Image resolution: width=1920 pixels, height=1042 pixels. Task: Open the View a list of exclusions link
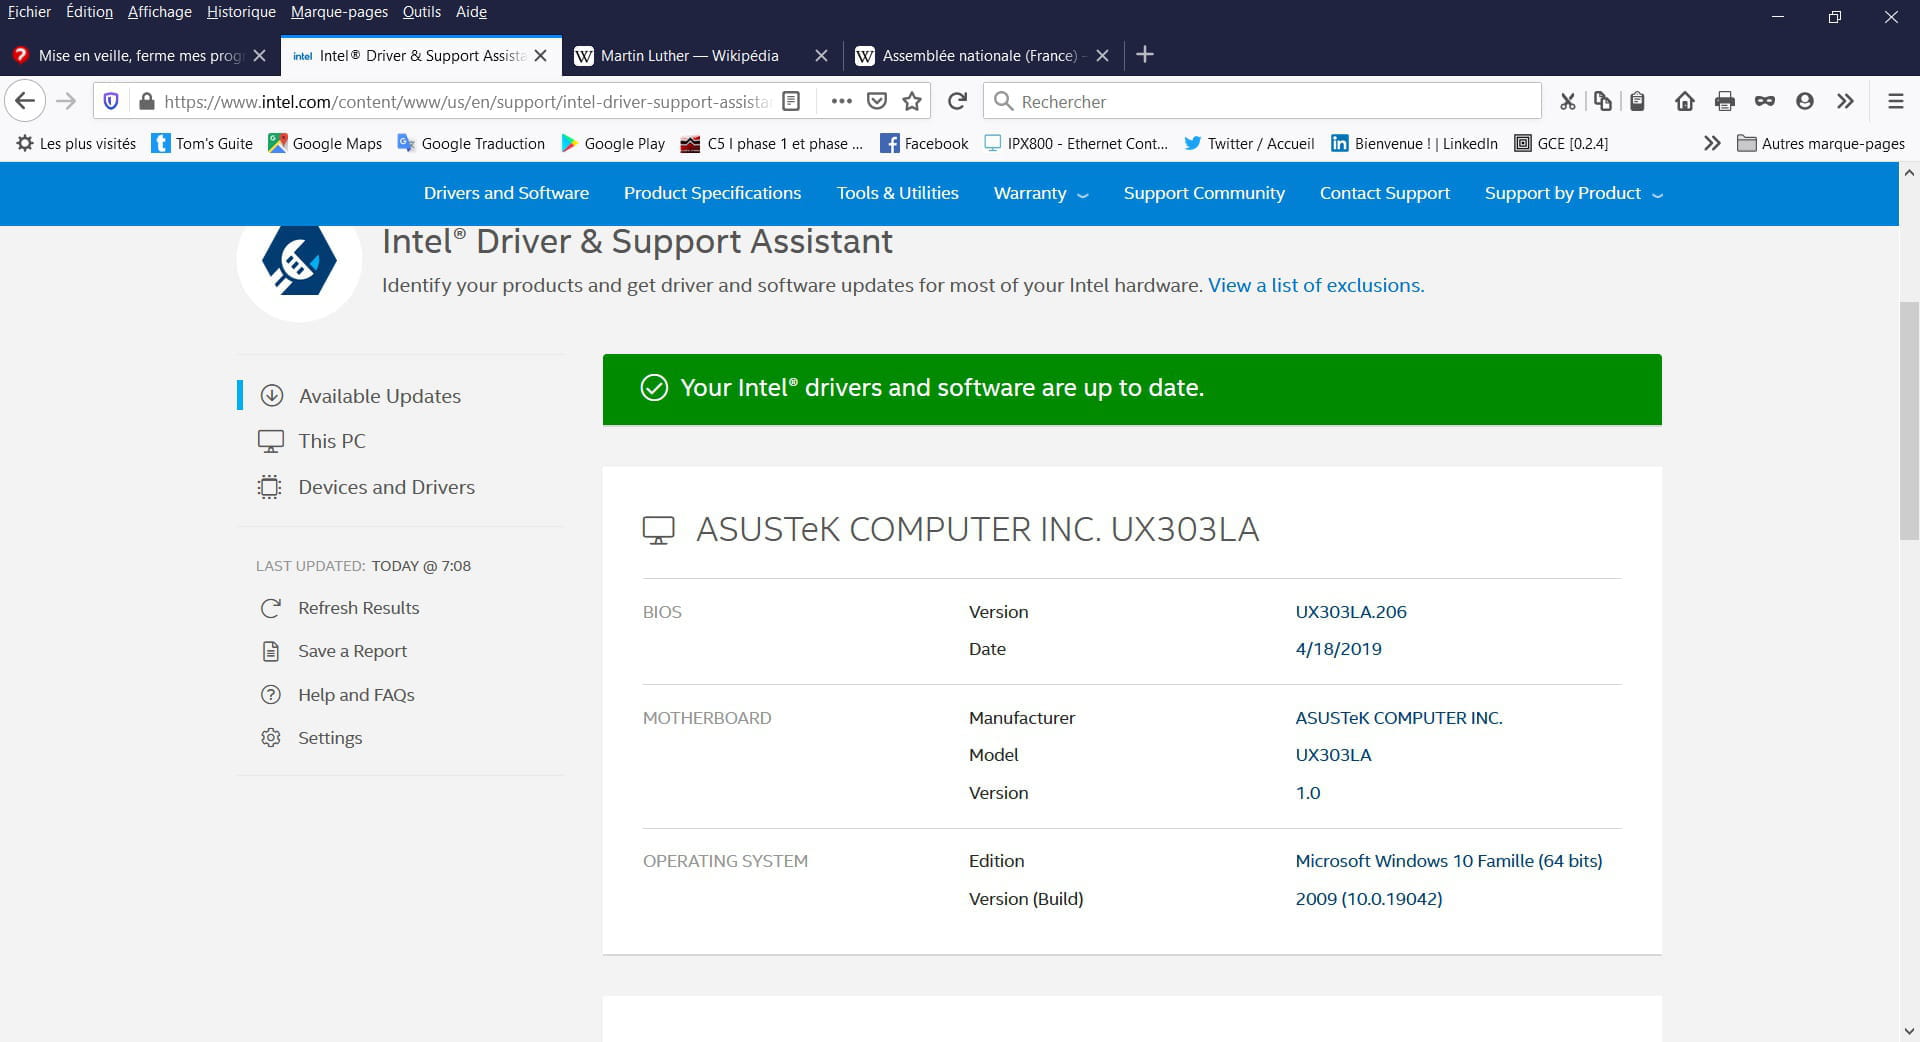coord(1316,285)
